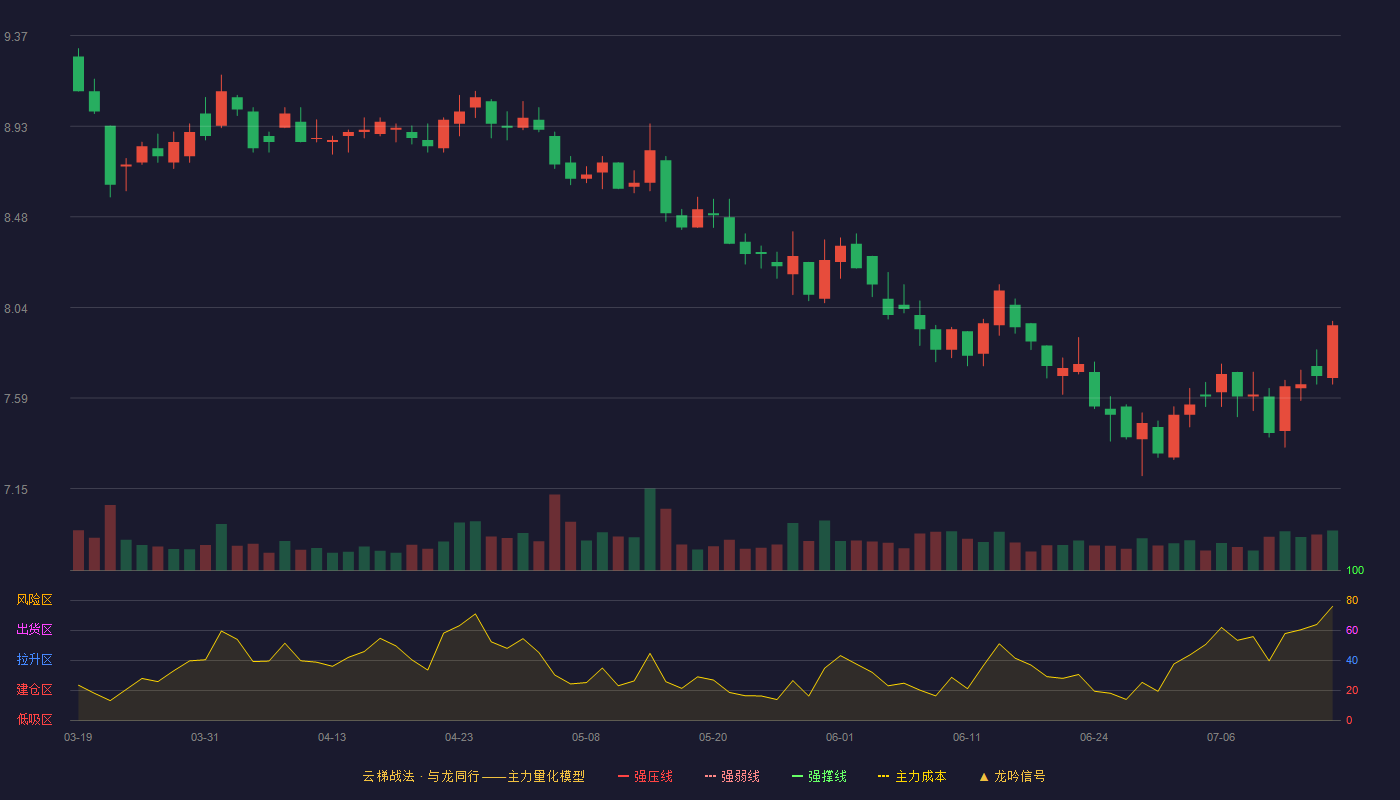Toggle the 强弱线 legend pink dashed icon
1400x800 pixels.
[x=711, y=776]
